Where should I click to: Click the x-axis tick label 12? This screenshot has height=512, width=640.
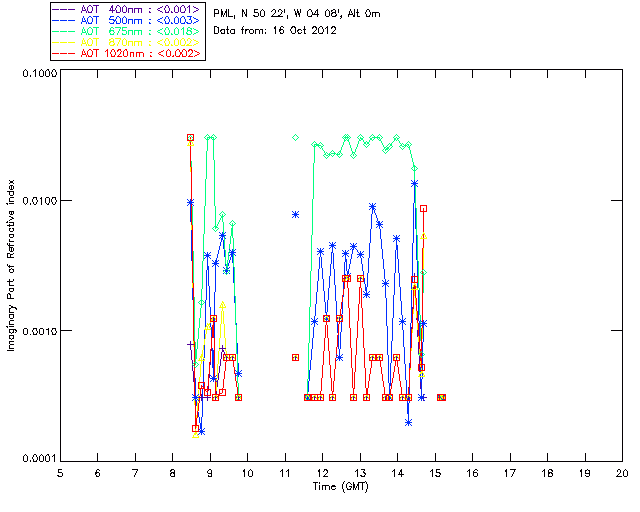tap(322, 473)
